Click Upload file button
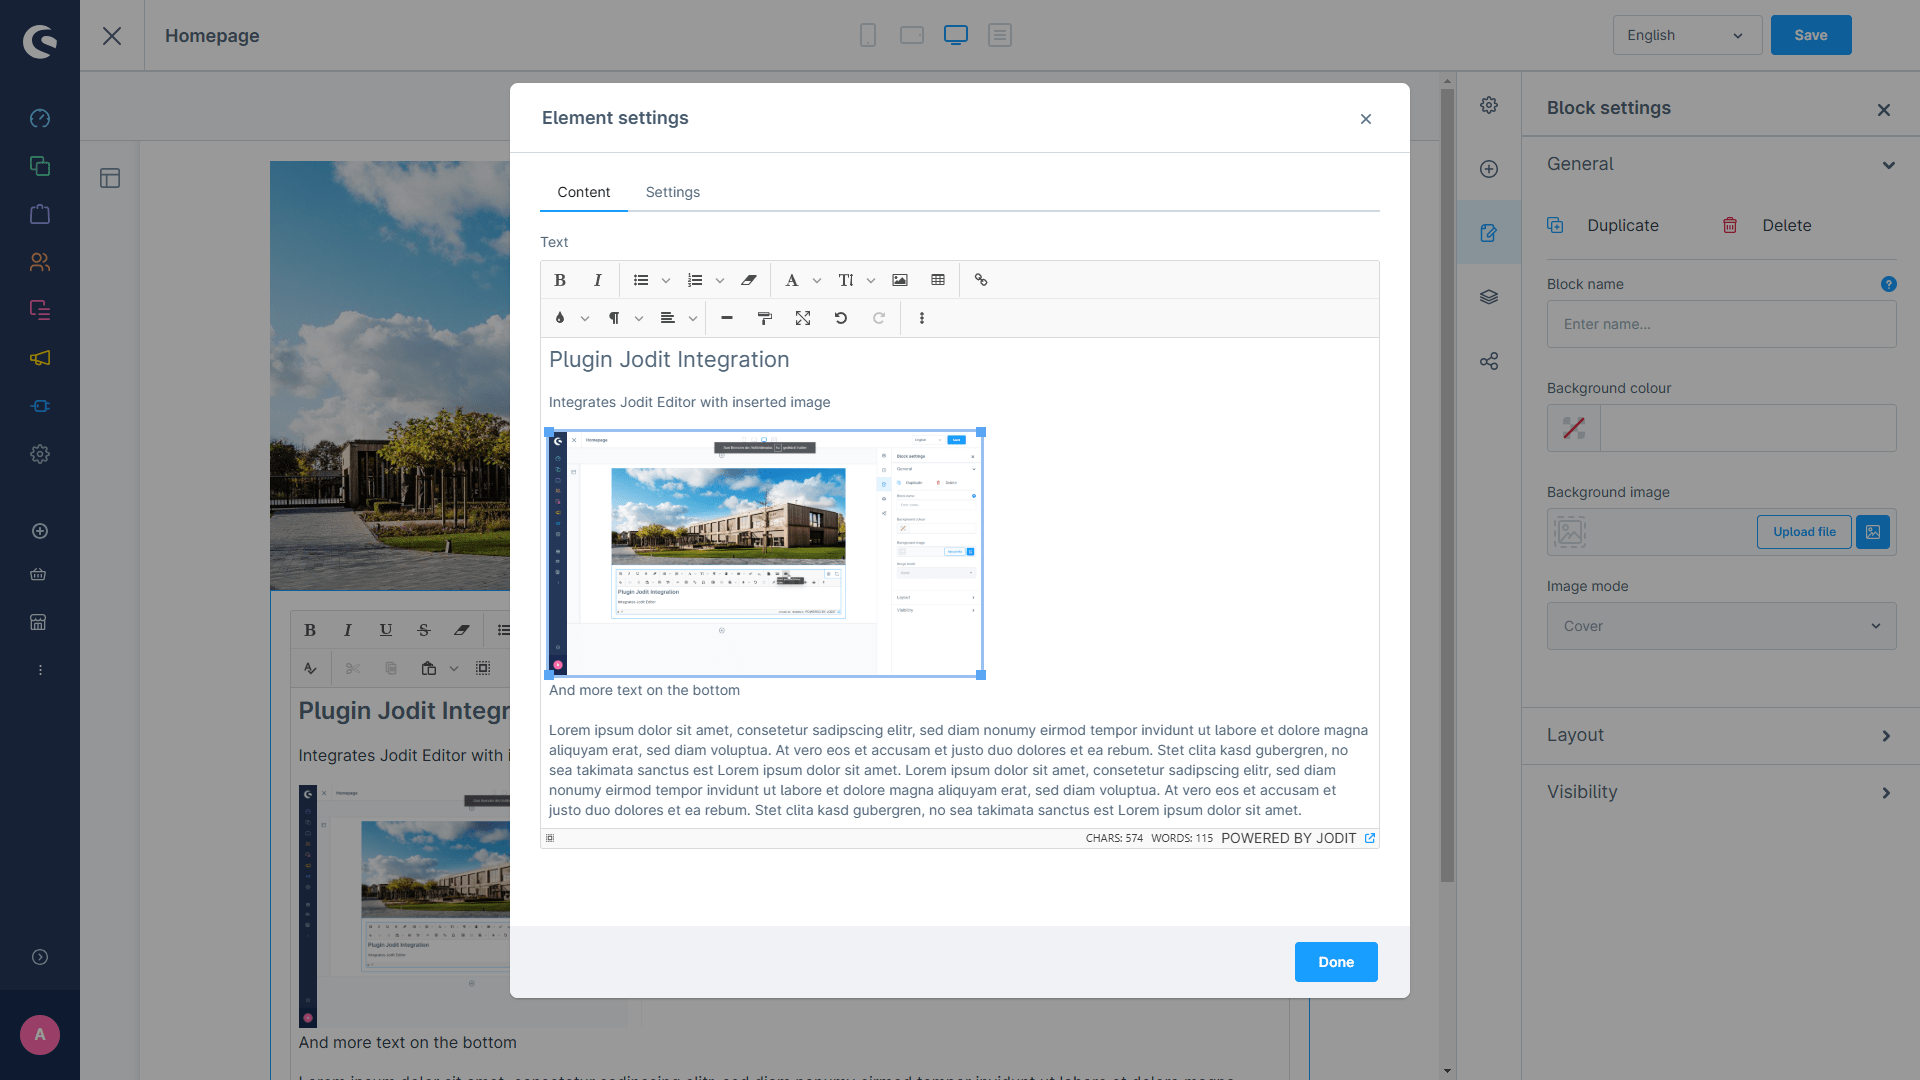Image resolution: width=1920 pixels, height=1080 pixels. [x=1804, y=532]
